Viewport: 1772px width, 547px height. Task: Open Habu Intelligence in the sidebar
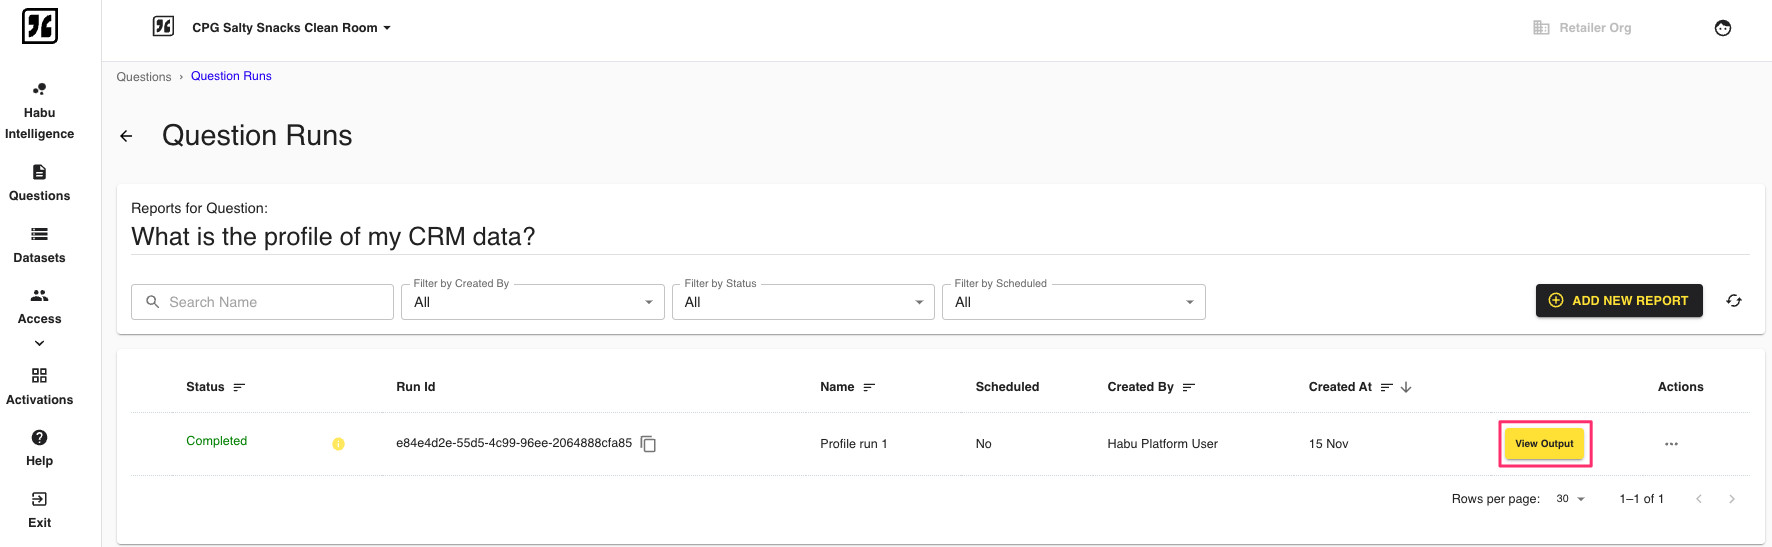(x=39, y=111)
